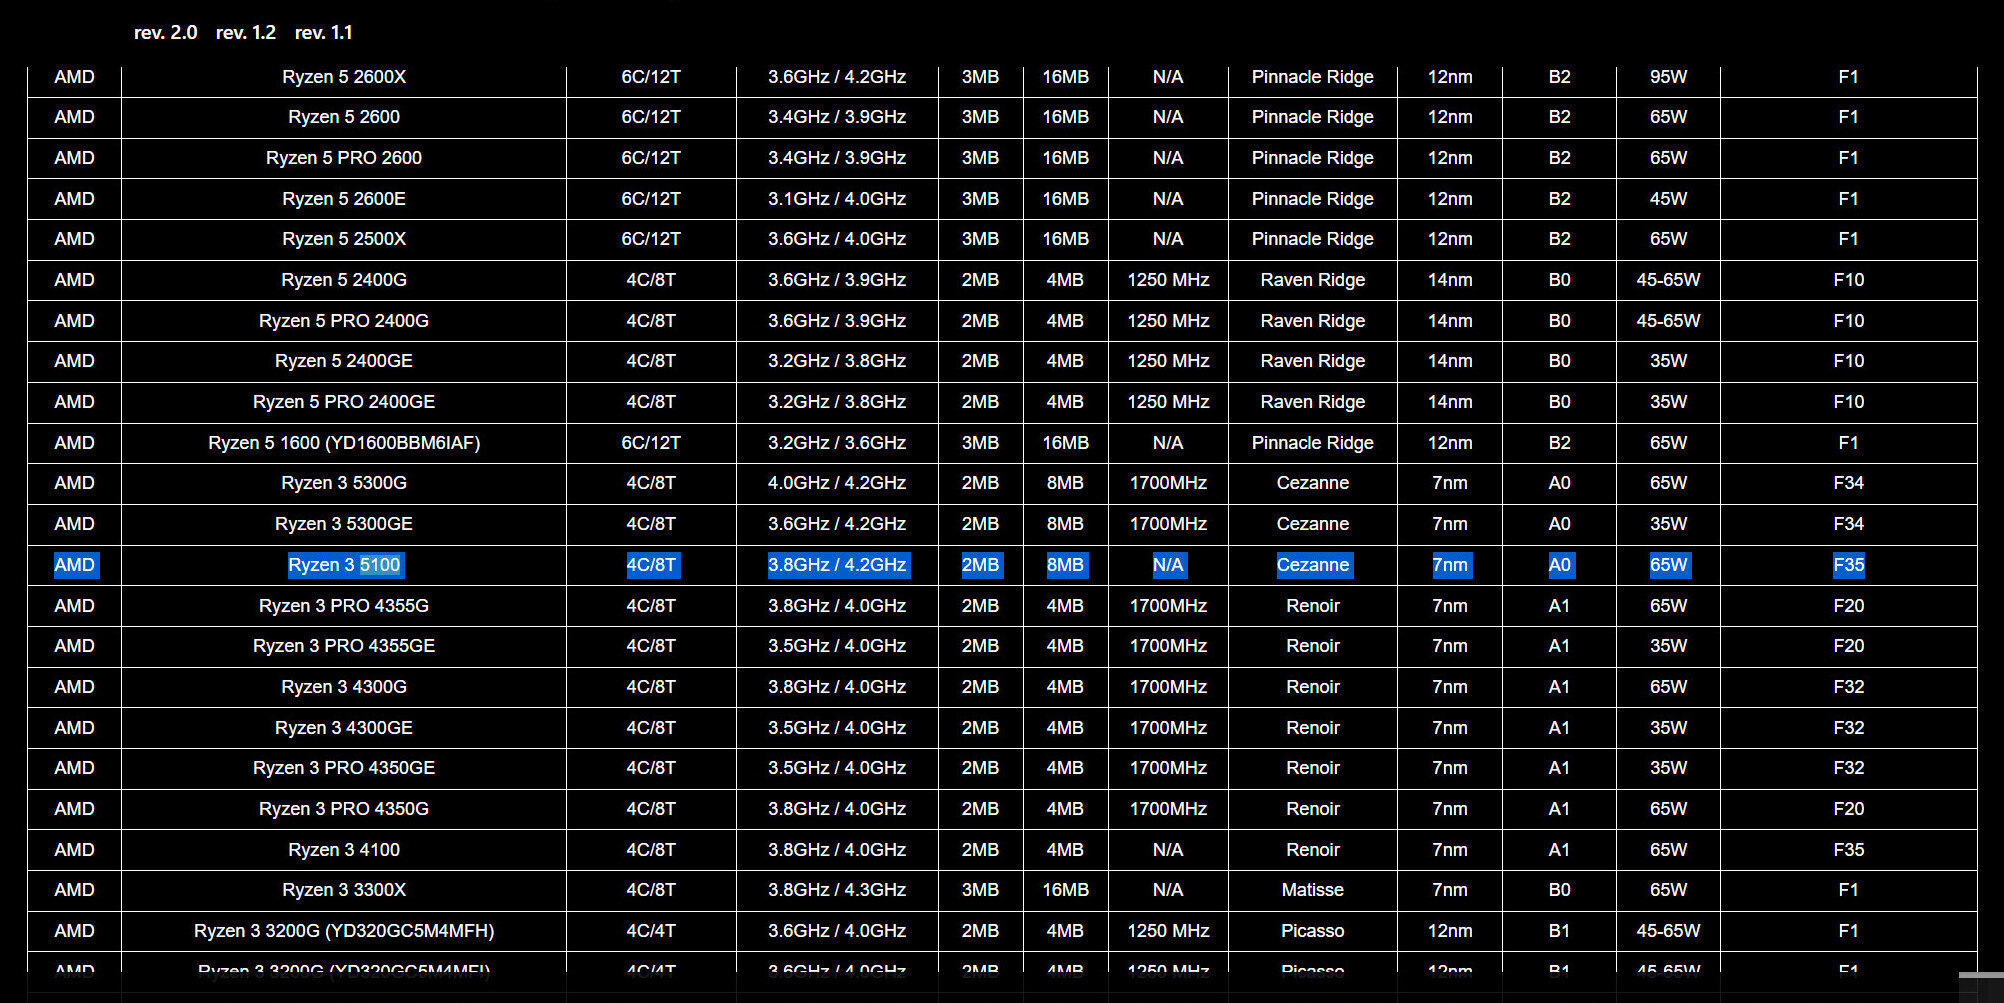Click the 16MB L3 cell for Ryzen 3 3300X
The image size is (2004, 1003).
1066,890
